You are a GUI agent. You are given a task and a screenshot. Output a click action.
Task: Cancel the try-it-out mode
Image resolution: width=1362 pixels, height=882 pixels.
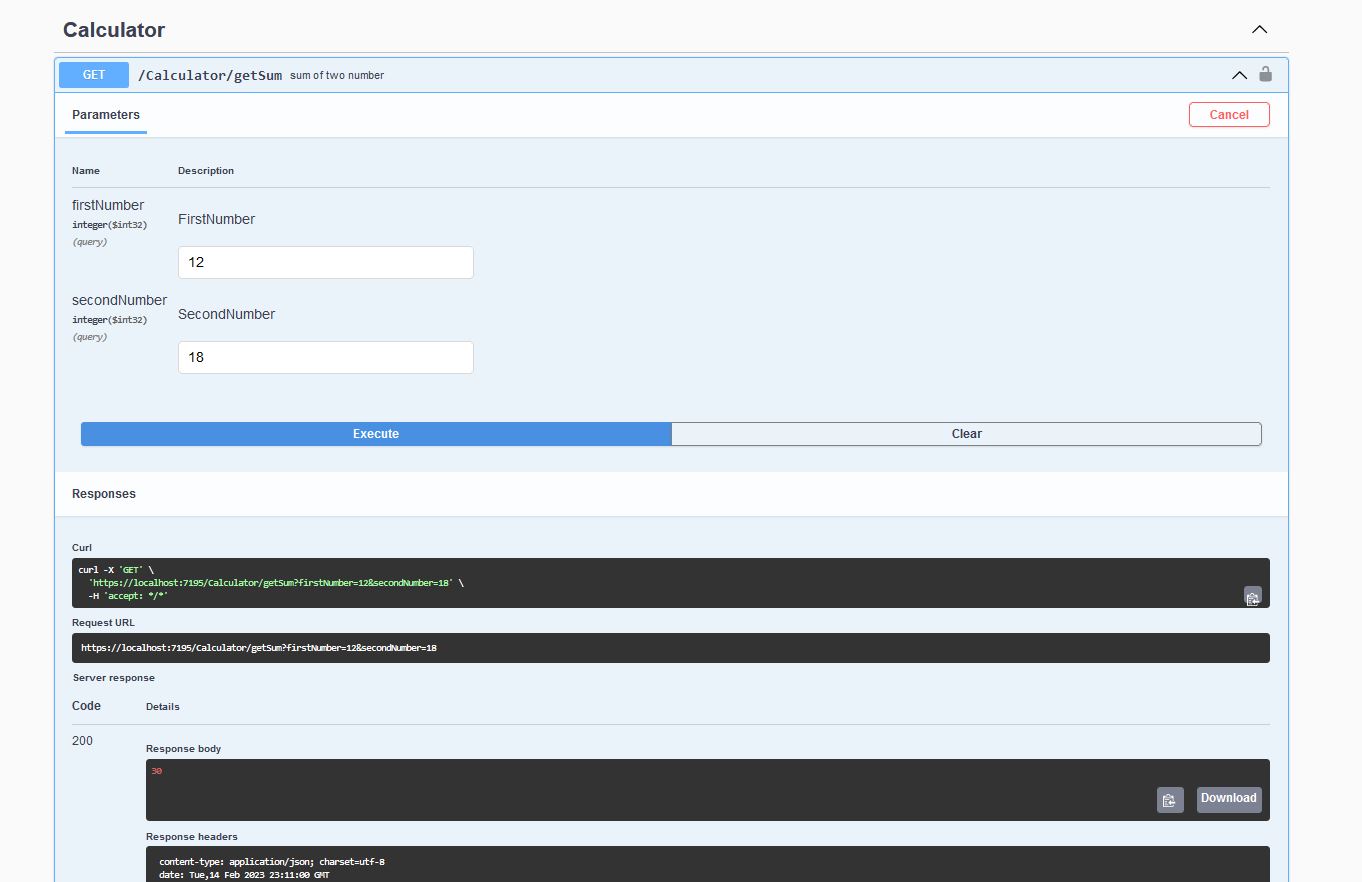[1228, 114]
